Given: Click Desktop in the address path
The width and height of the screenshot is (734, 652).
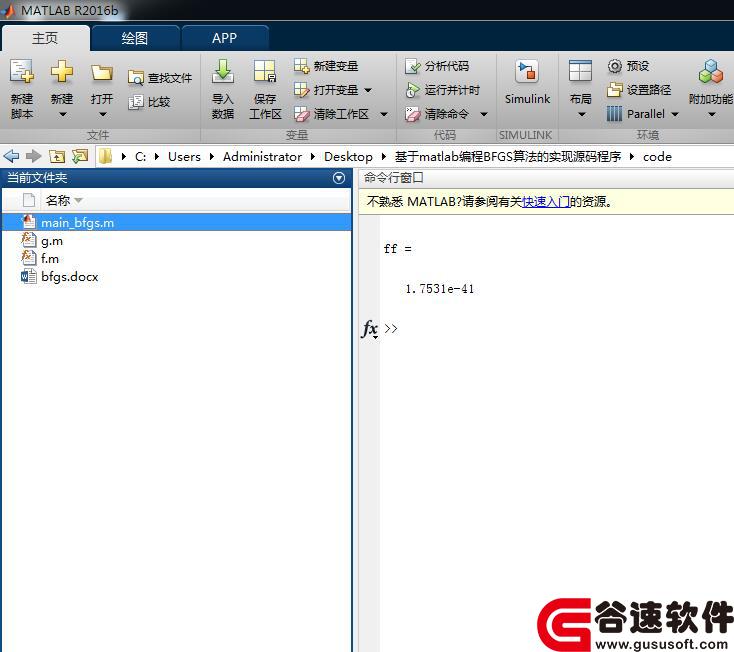Looking at the screenshot, I should pos(348,156).
